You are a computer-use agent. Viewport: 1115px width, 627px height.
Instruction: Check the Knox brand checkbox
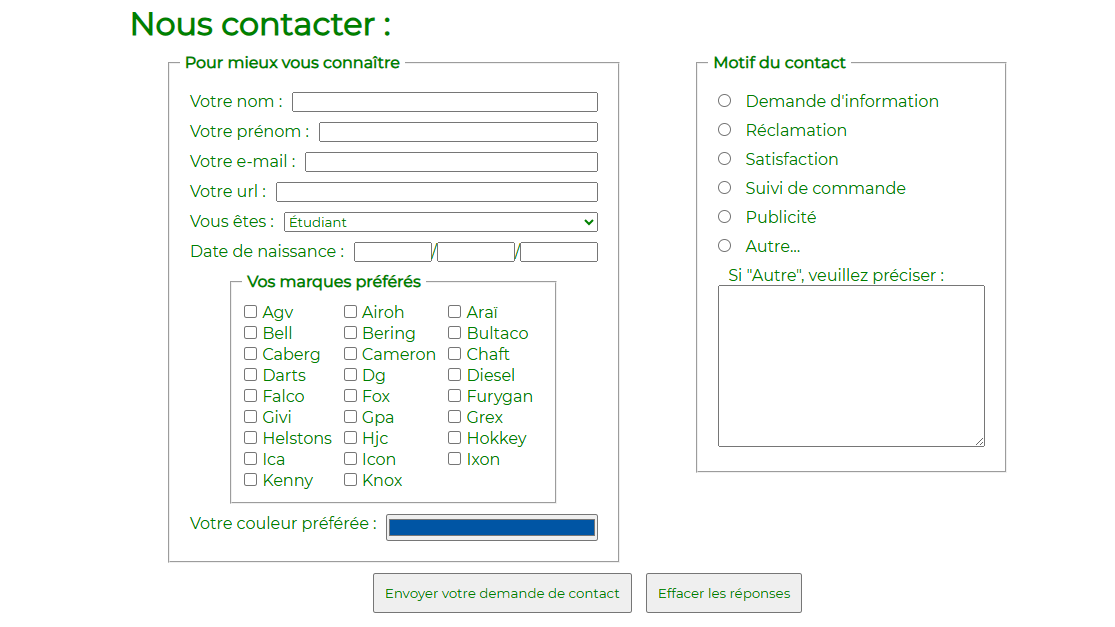click(350, 480)
